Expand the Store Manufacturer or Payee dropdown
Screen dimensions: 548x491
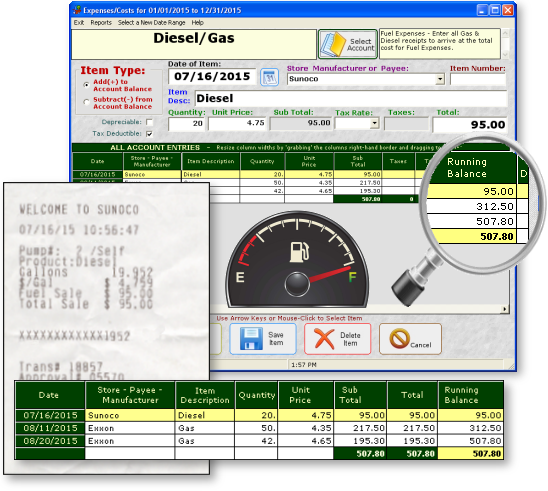coord(440,79)
